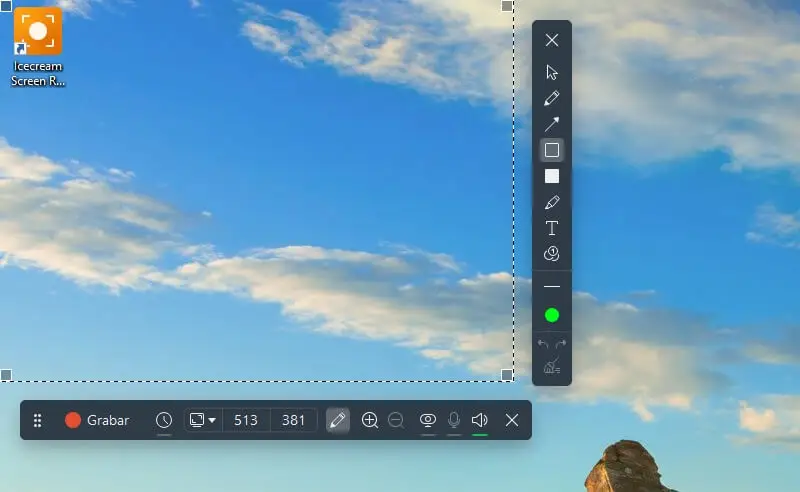The width and height of the screenshot is (800, 492).
Task: Select the outlined rectangle tool
Action: (552, 150)
